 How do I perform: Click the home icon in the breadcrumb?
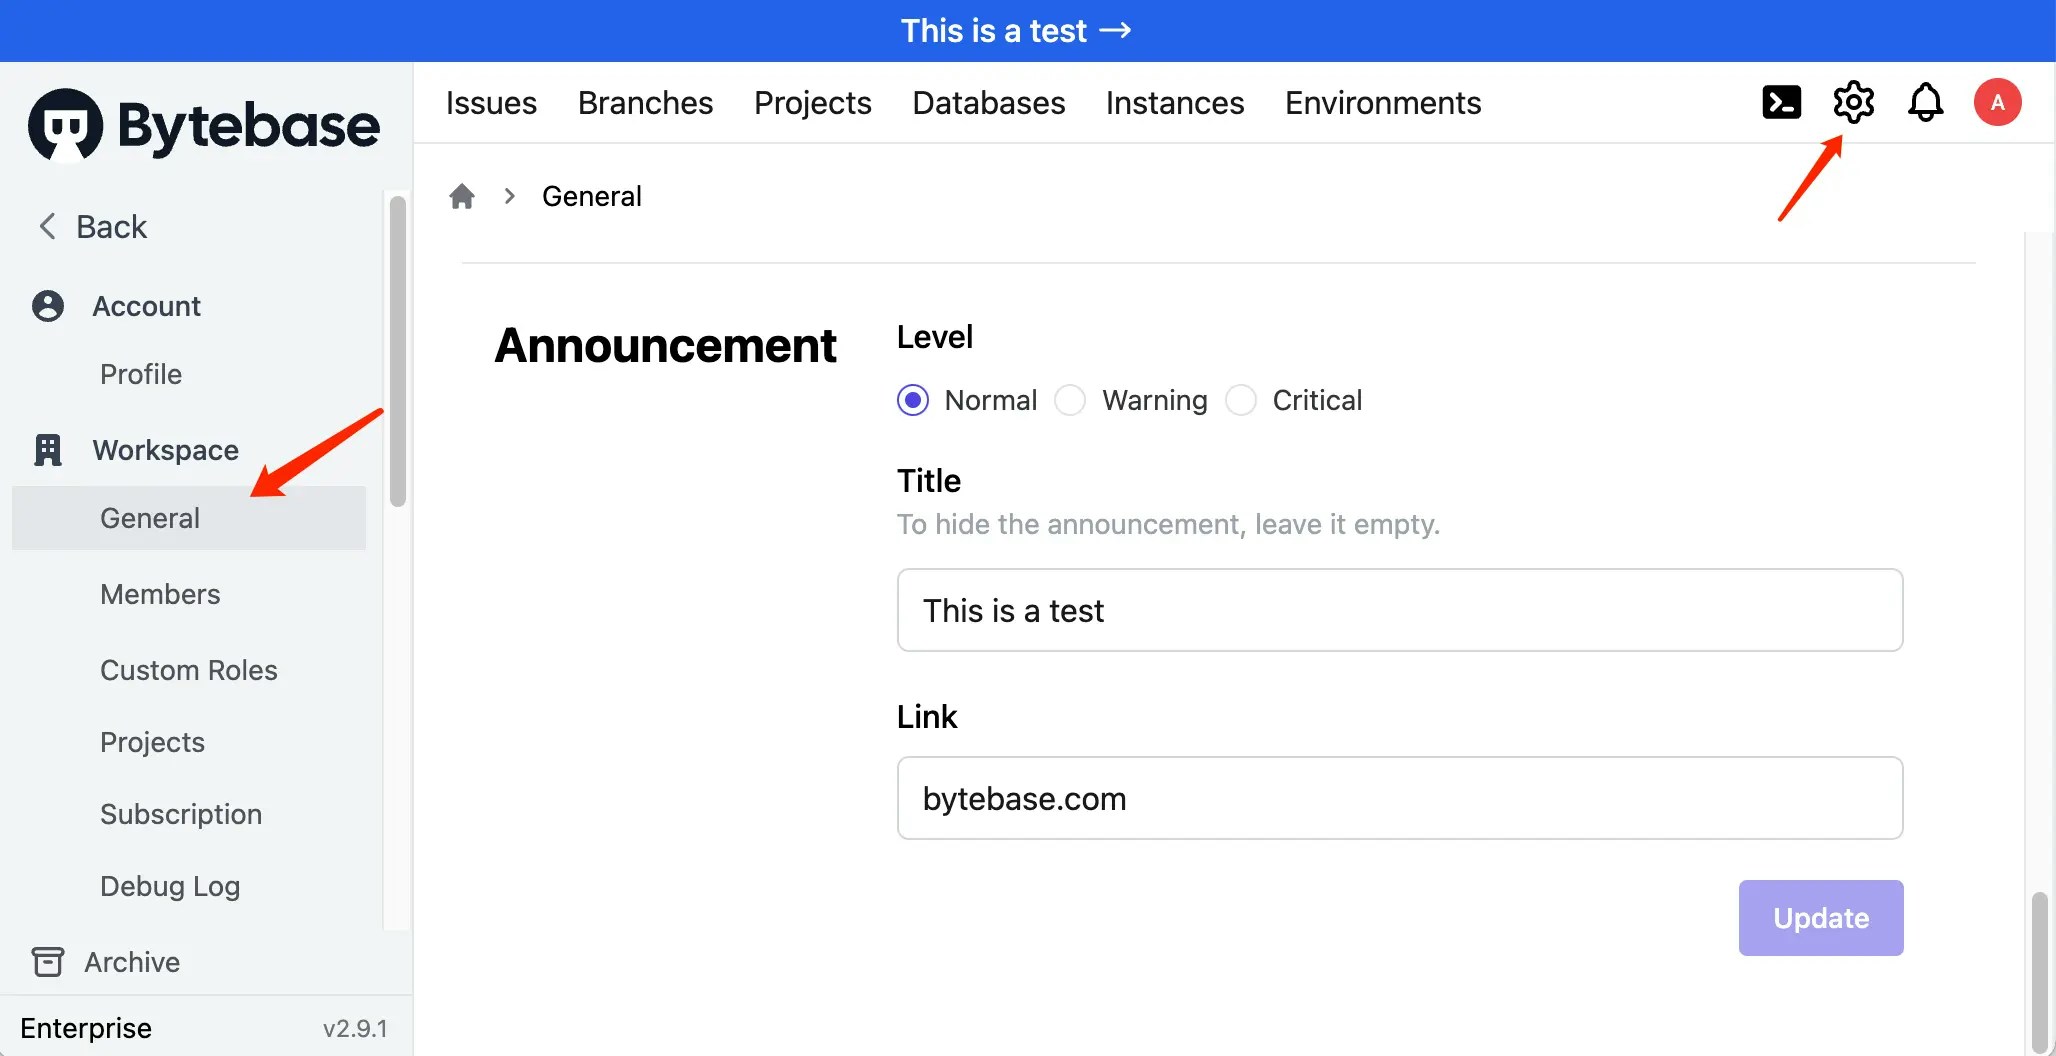pyautogui.click(x=462, y=195)
